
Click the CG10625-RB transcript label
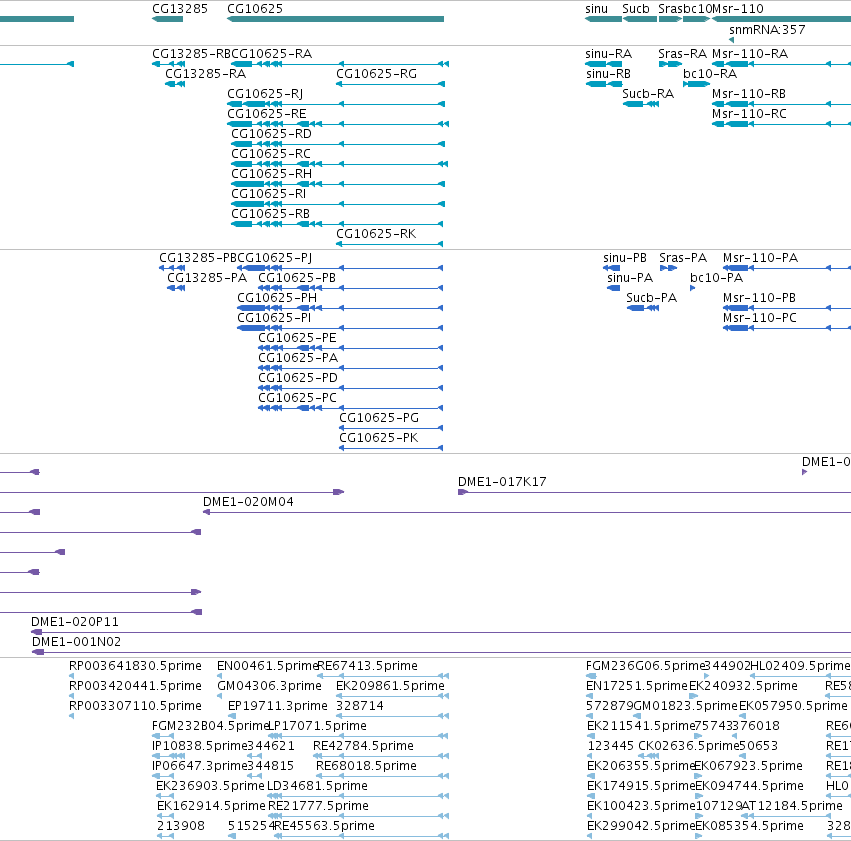[x=270, y=214]
